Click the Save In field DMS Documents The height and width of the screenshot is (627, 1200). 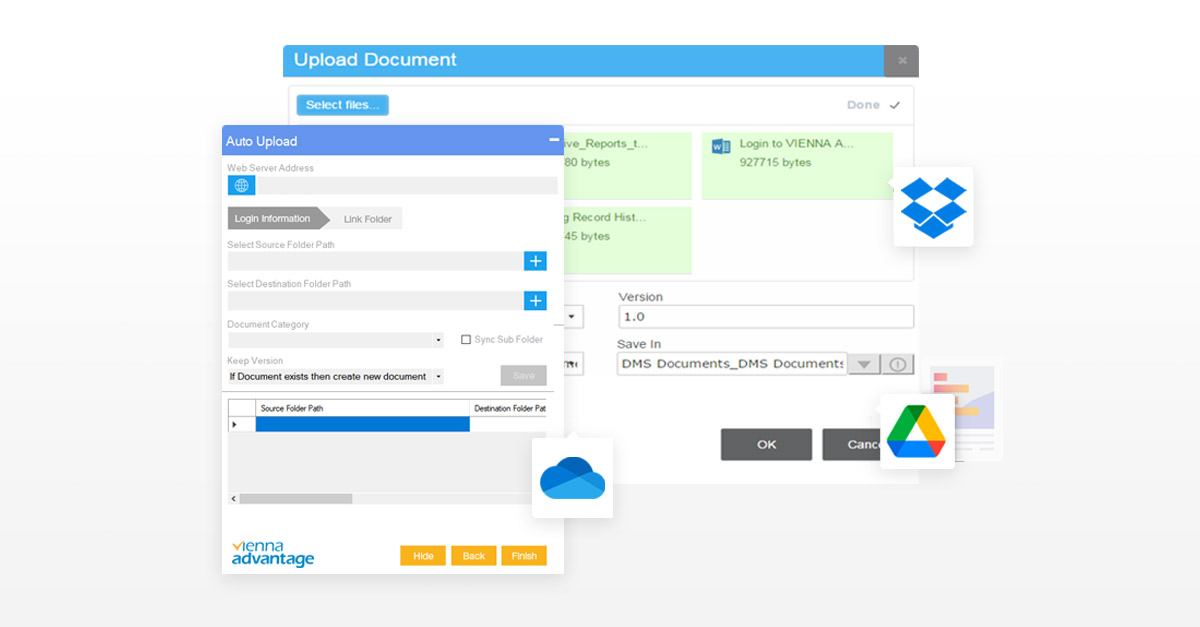point(732,364)
